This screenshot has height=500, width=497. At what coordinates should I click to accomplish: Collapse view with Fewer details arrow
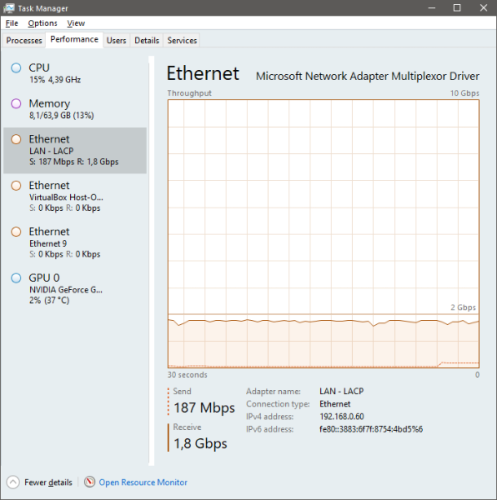point(13,482)
